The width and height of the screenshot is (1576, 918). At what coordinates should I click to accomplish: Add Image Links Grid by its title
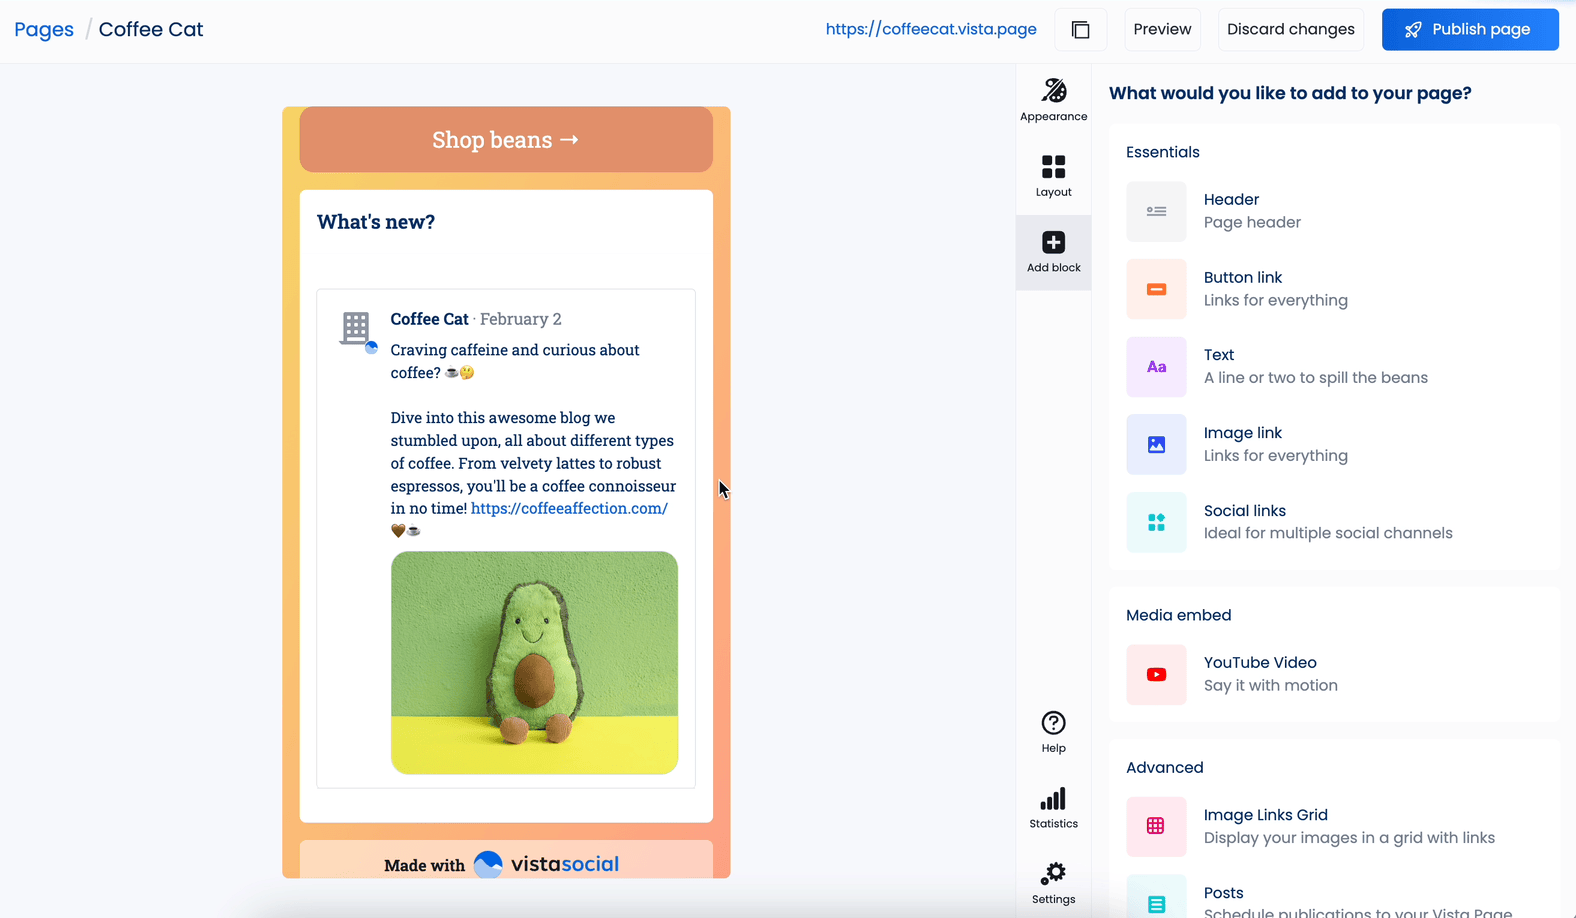(1266, 815)
